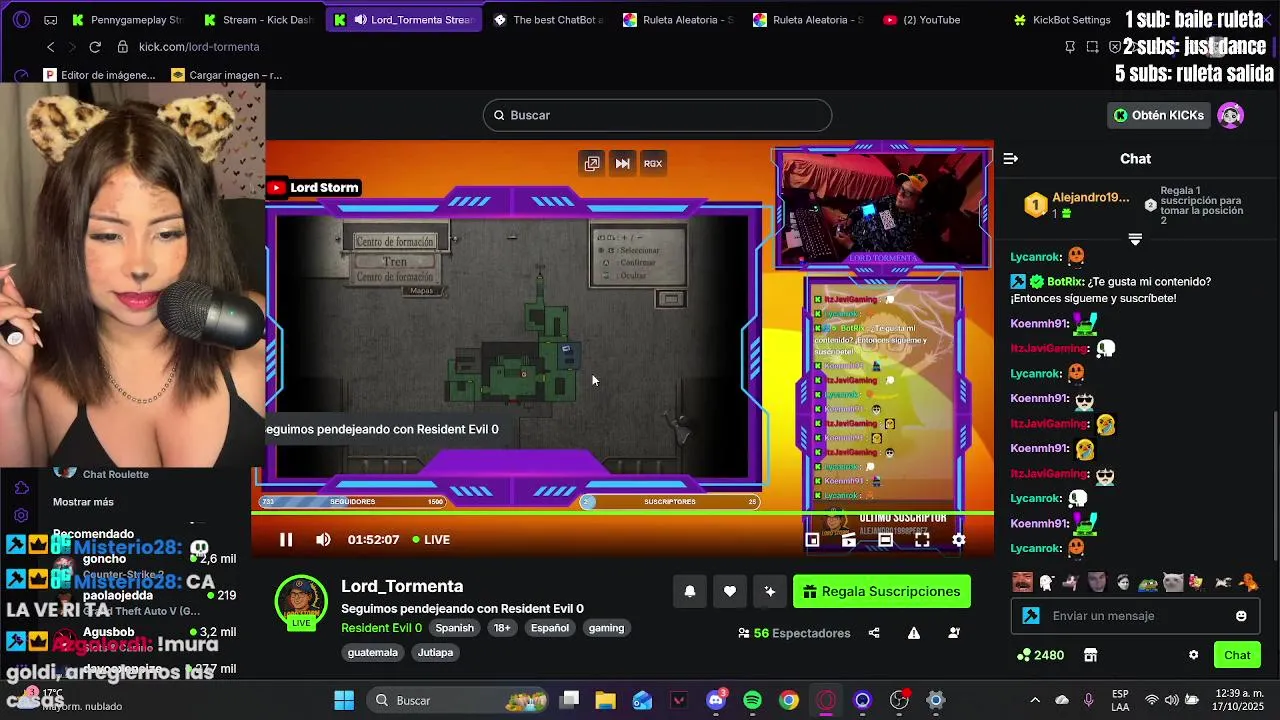Enter fullscreen on the video player
This screenshot has width=1280, height=720.
pos(922,540)
